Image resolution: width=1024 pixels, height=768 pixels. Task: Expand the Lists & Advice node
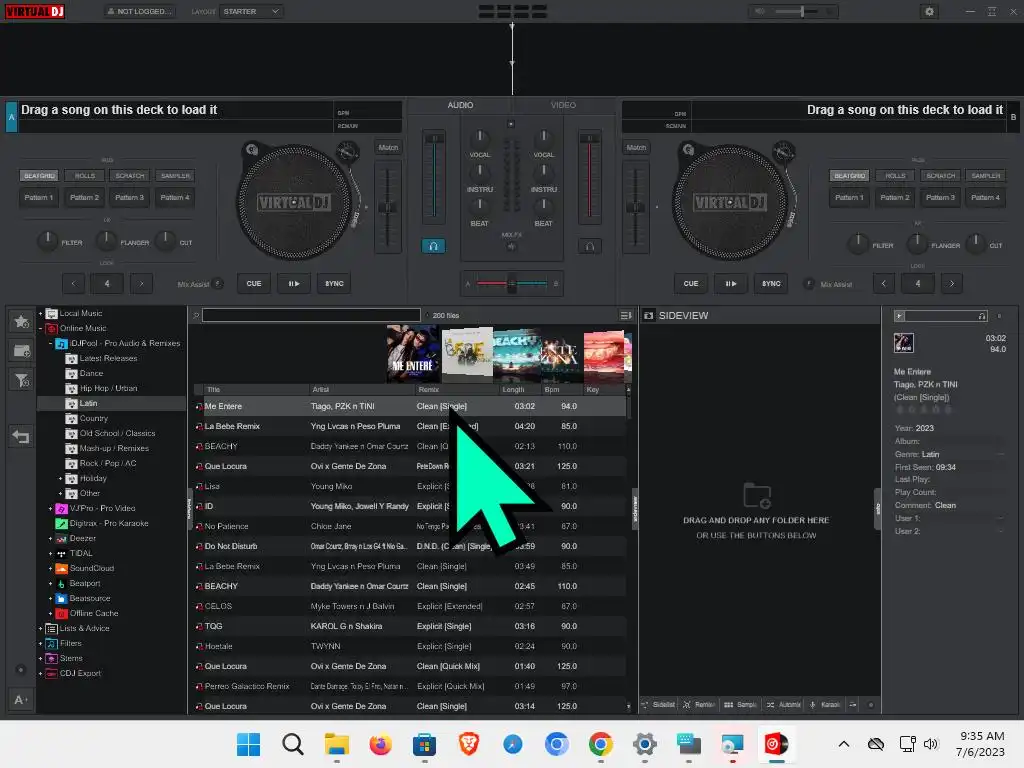point(40,629)
